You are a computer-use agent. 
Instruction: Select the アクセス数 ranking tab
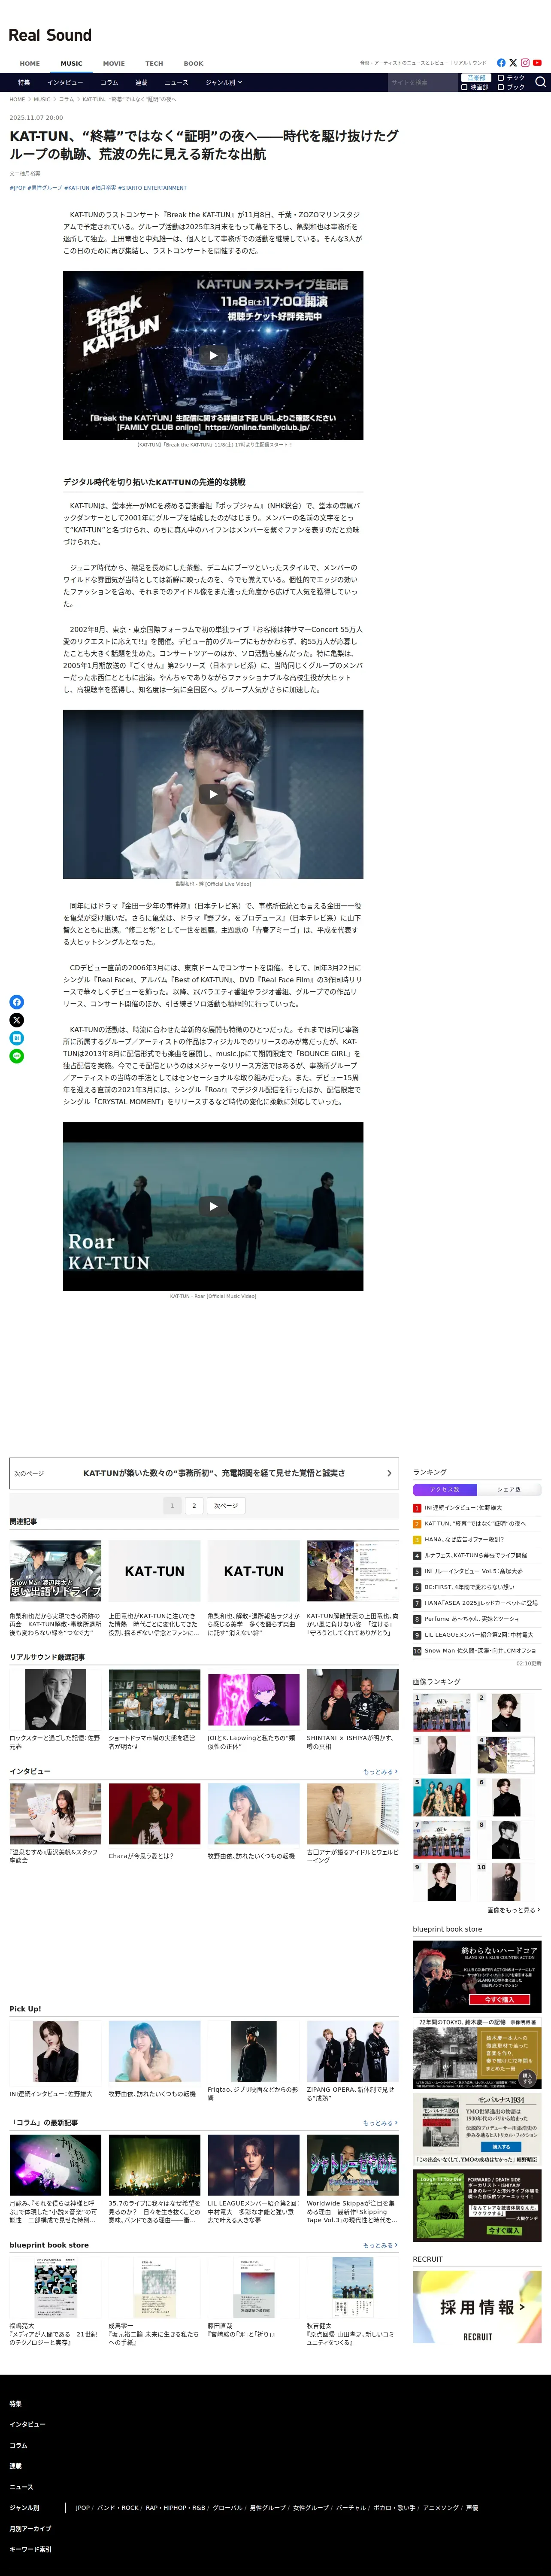pos(445,1490)
